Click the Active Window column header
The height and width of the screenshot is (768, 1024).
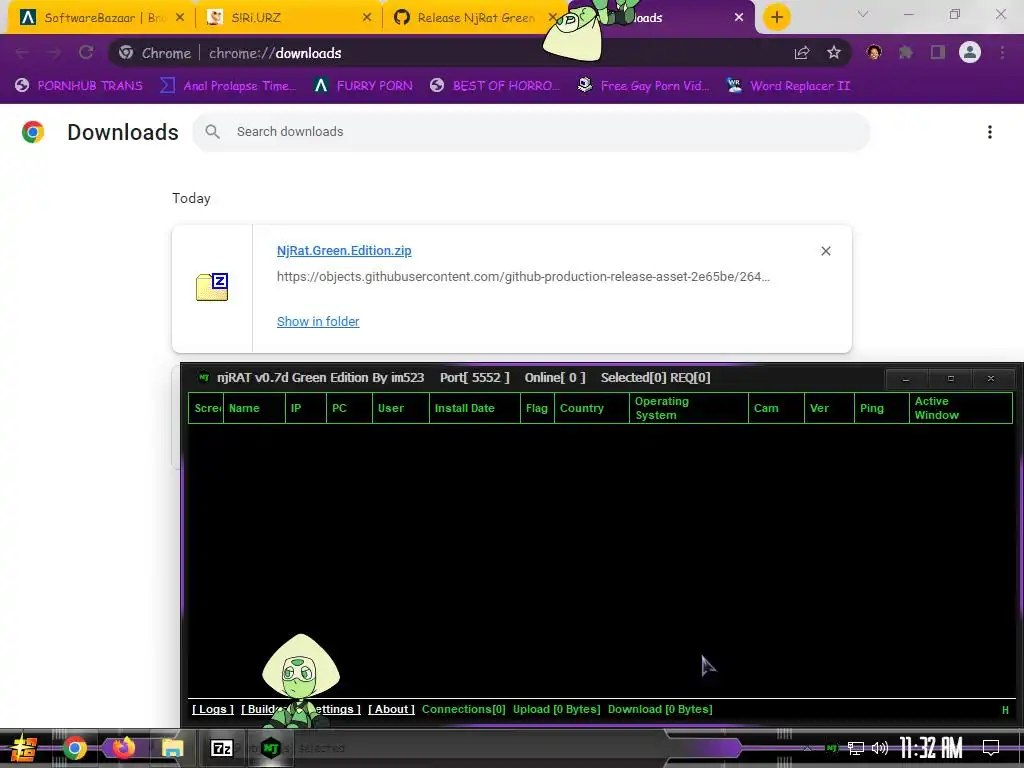(961, 408)
